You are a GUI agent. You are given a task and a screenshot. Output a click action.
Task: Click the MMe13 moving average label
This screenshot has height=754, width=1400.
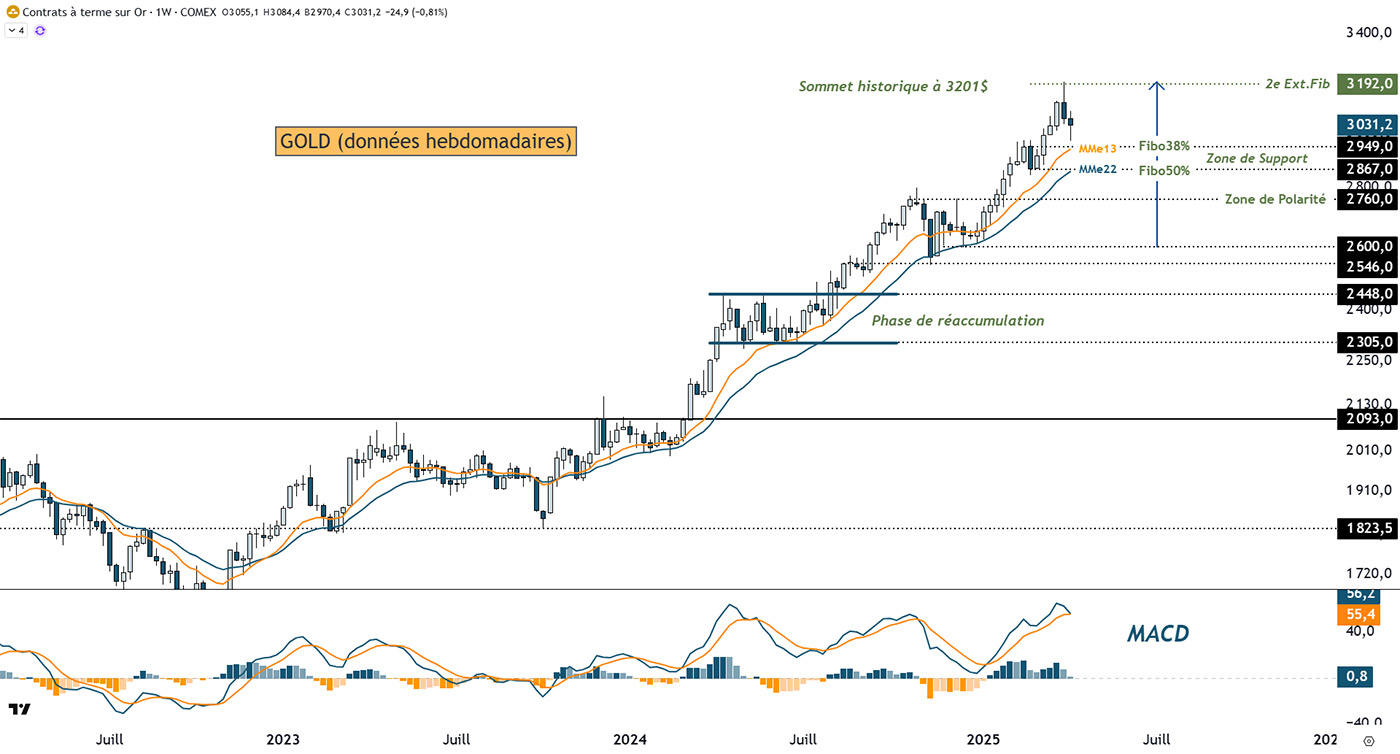pos(1097,148)
